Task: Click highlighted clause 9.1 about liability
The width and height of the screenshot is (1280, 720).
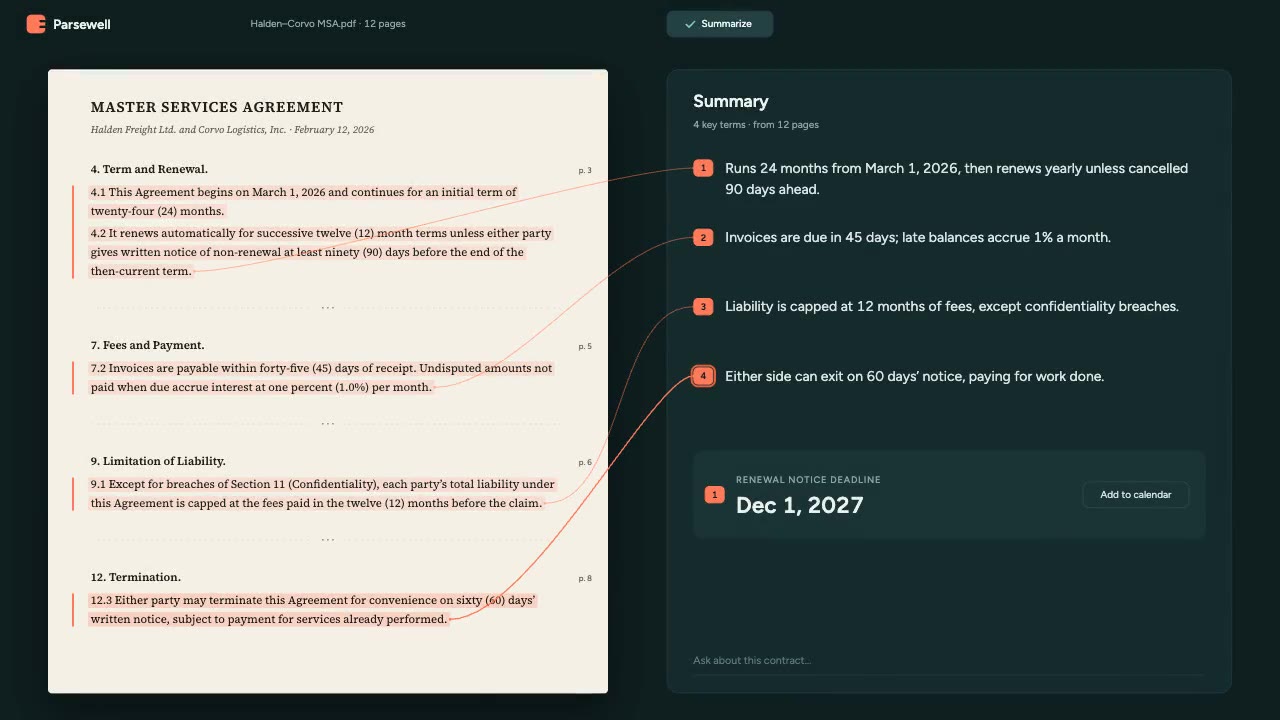Action: (323, 493)
